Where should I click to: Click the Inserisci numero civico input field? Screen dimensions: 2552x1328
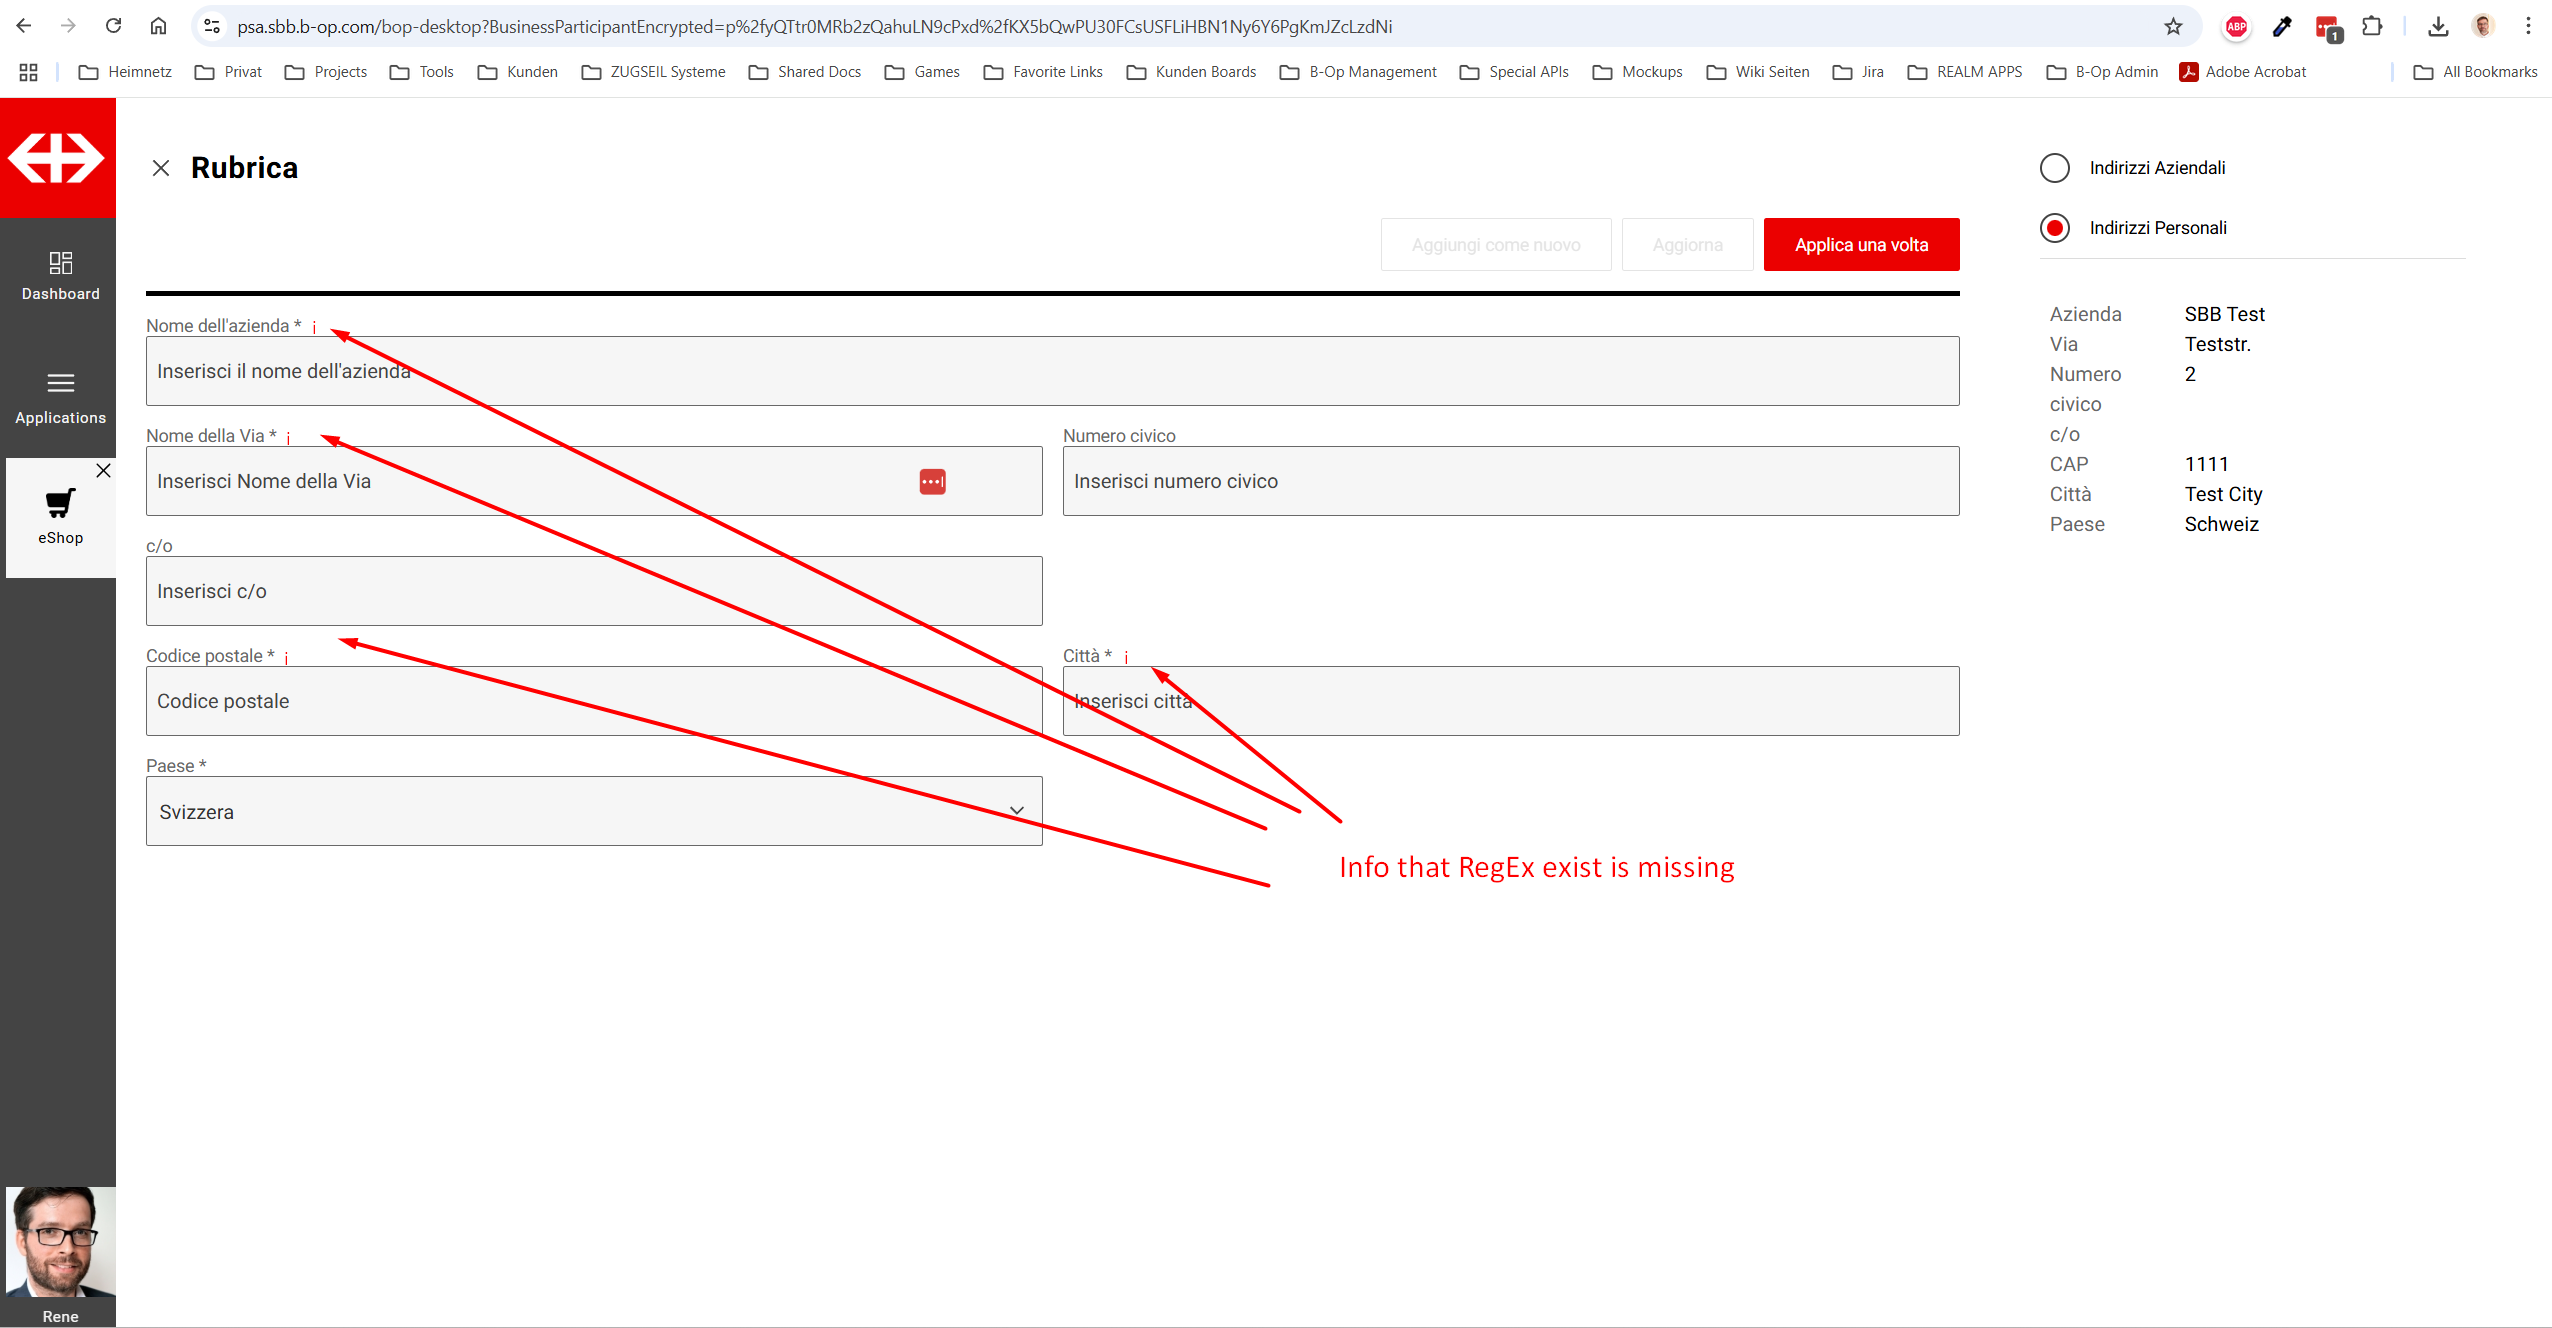(1510, 482)
